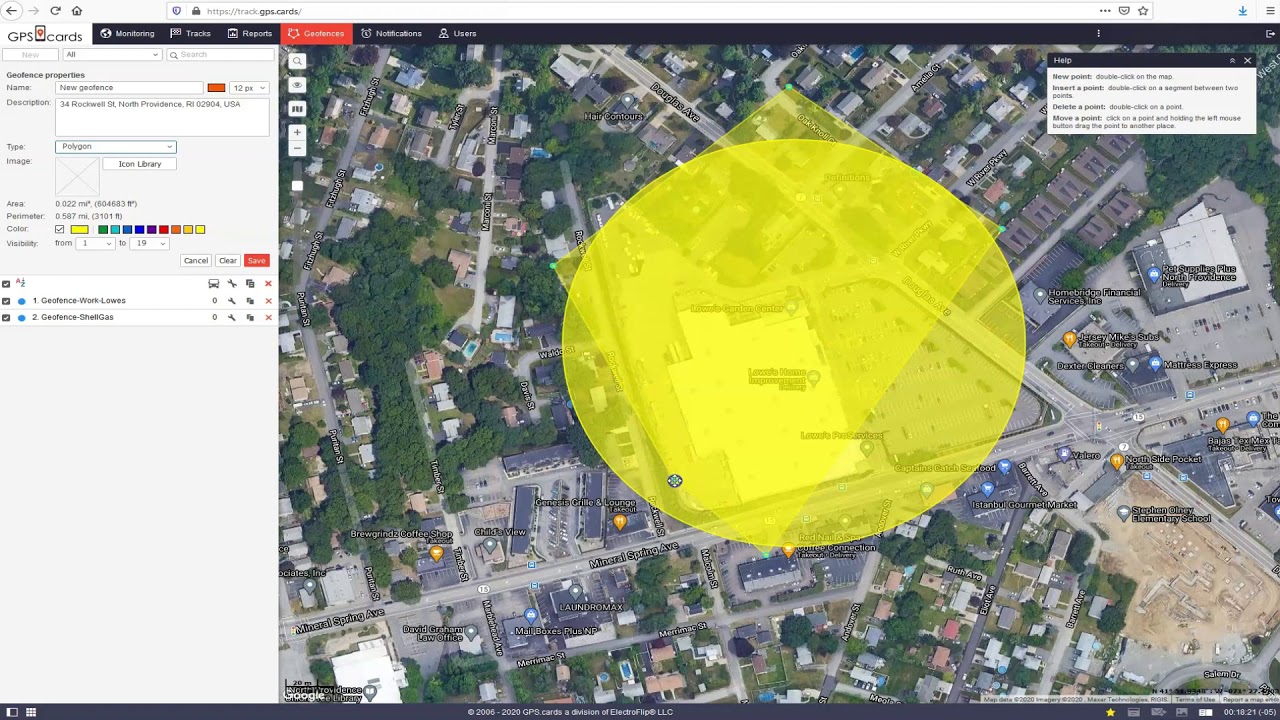Click the Description text area

162,117
